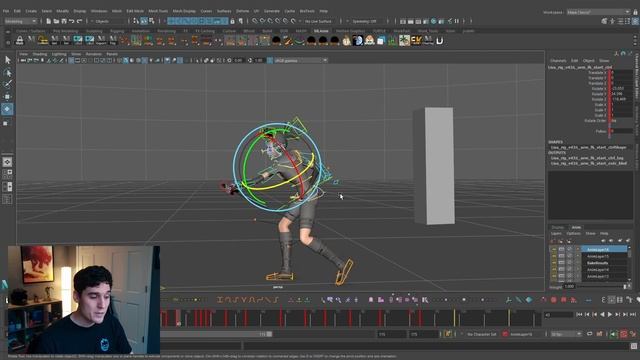Open the viewport Panels menu
Image resolution: width=640 pixels, height=360 pixels.
(112, 54)
